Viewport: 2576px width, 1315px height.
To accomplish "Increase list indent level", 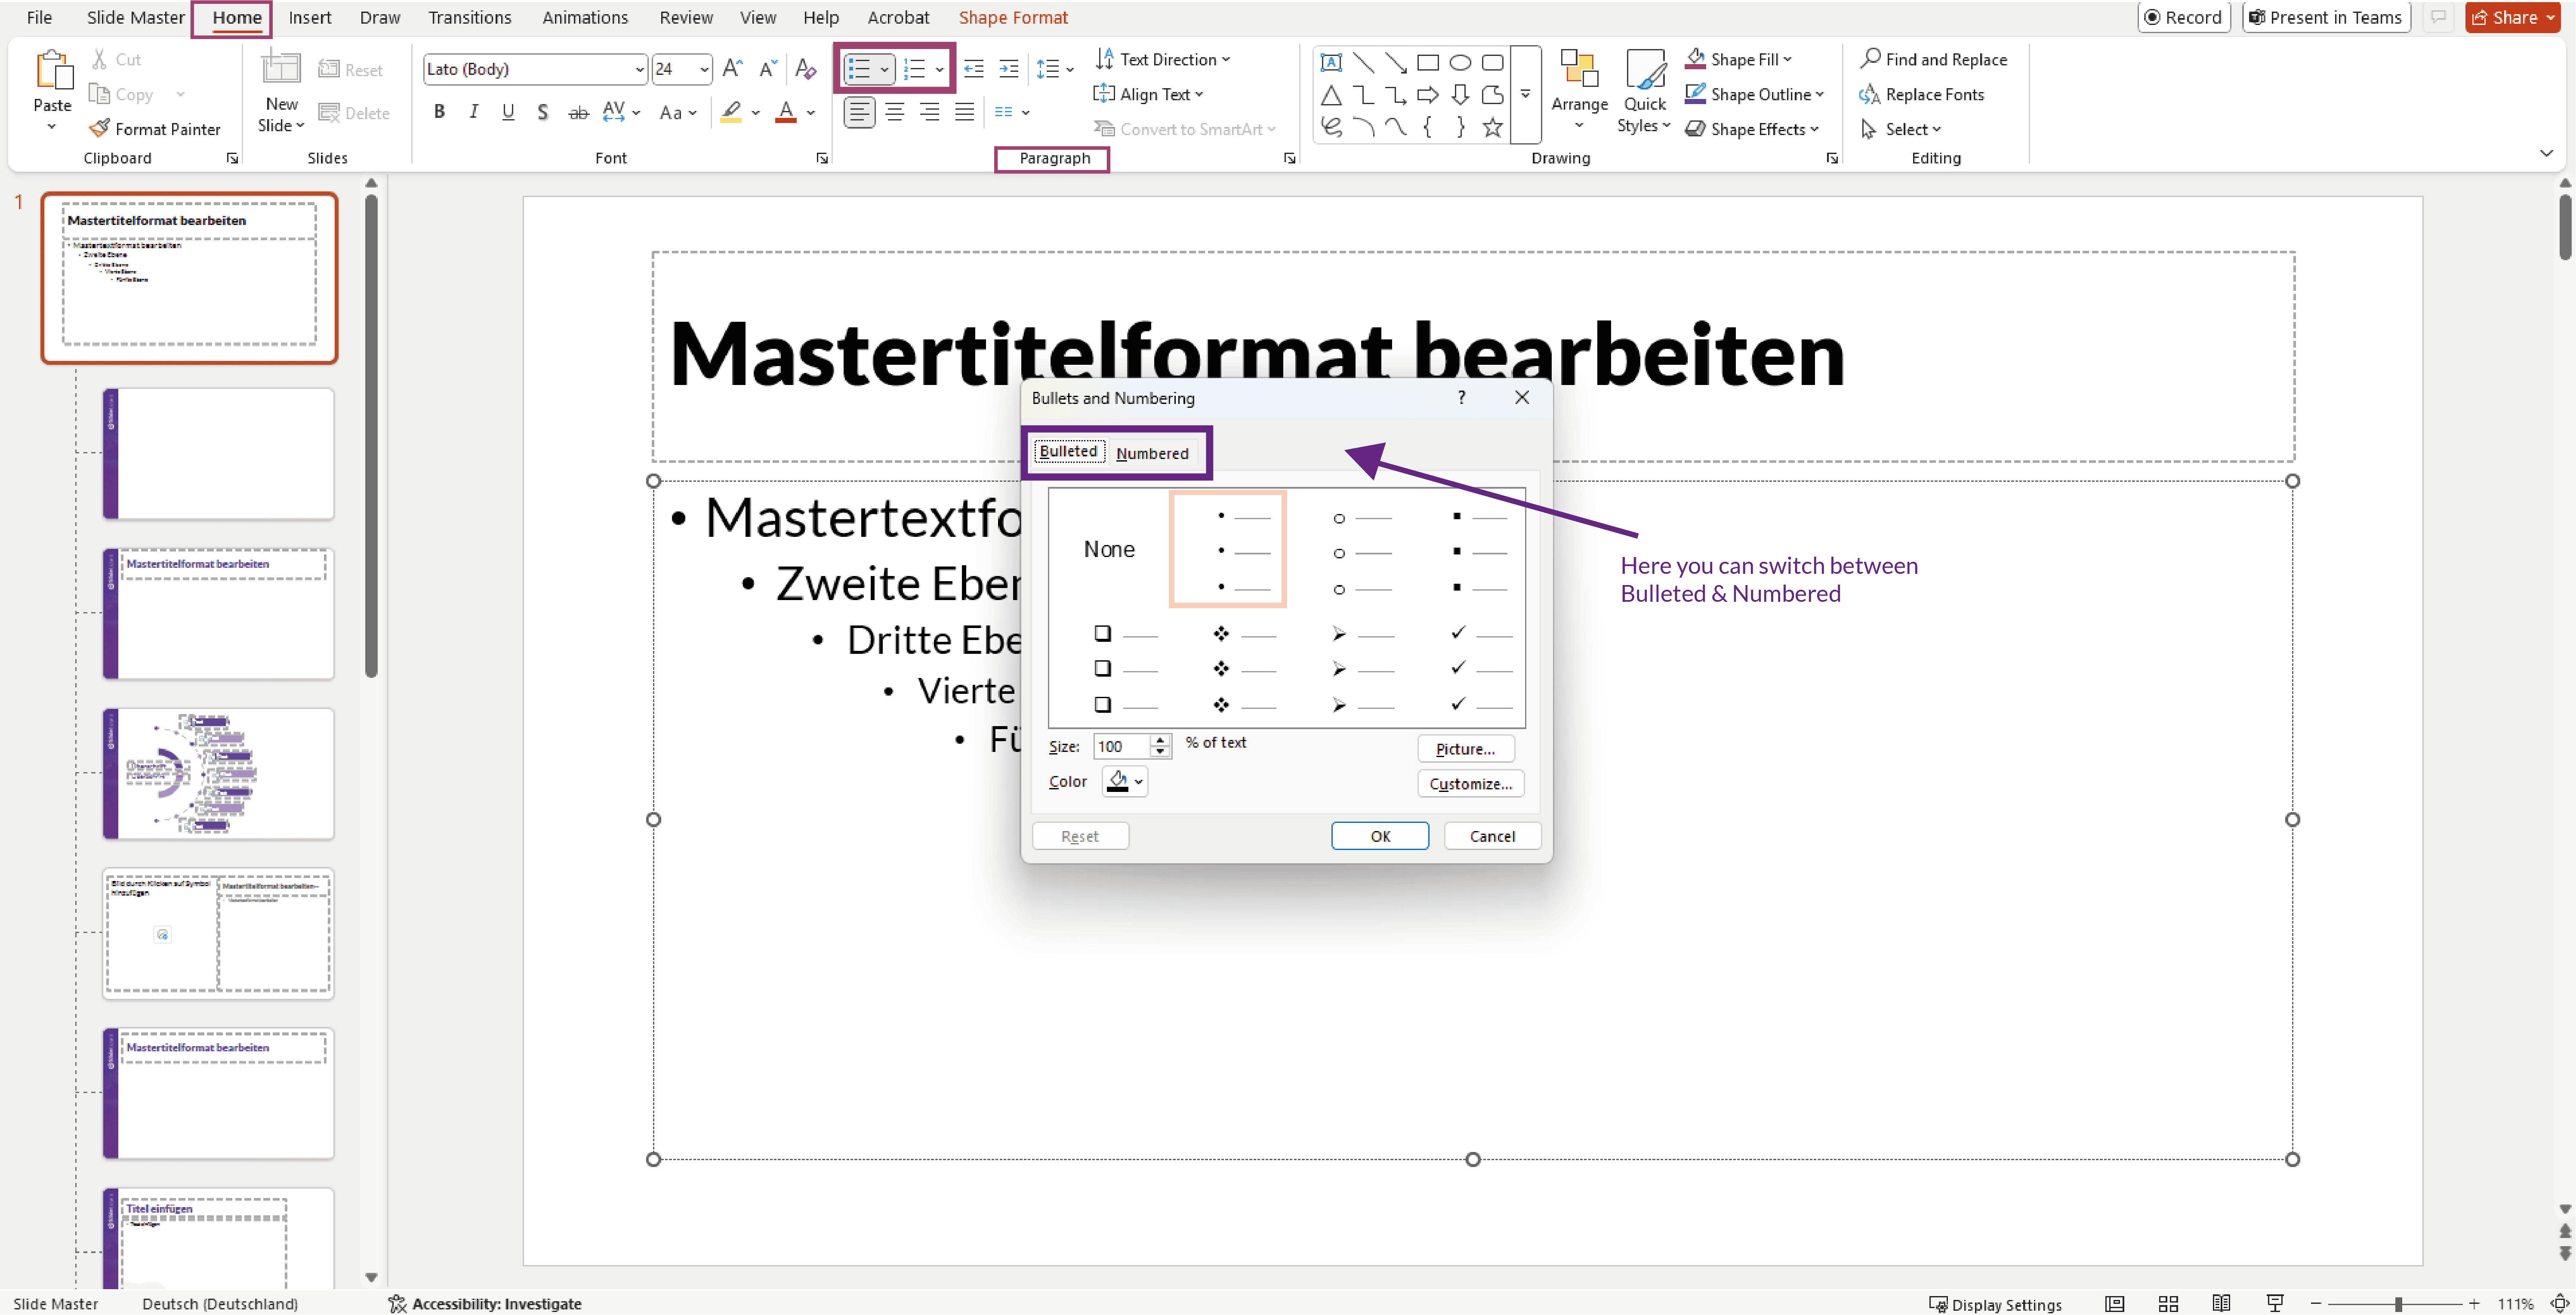I will [x=1008, y=69].
